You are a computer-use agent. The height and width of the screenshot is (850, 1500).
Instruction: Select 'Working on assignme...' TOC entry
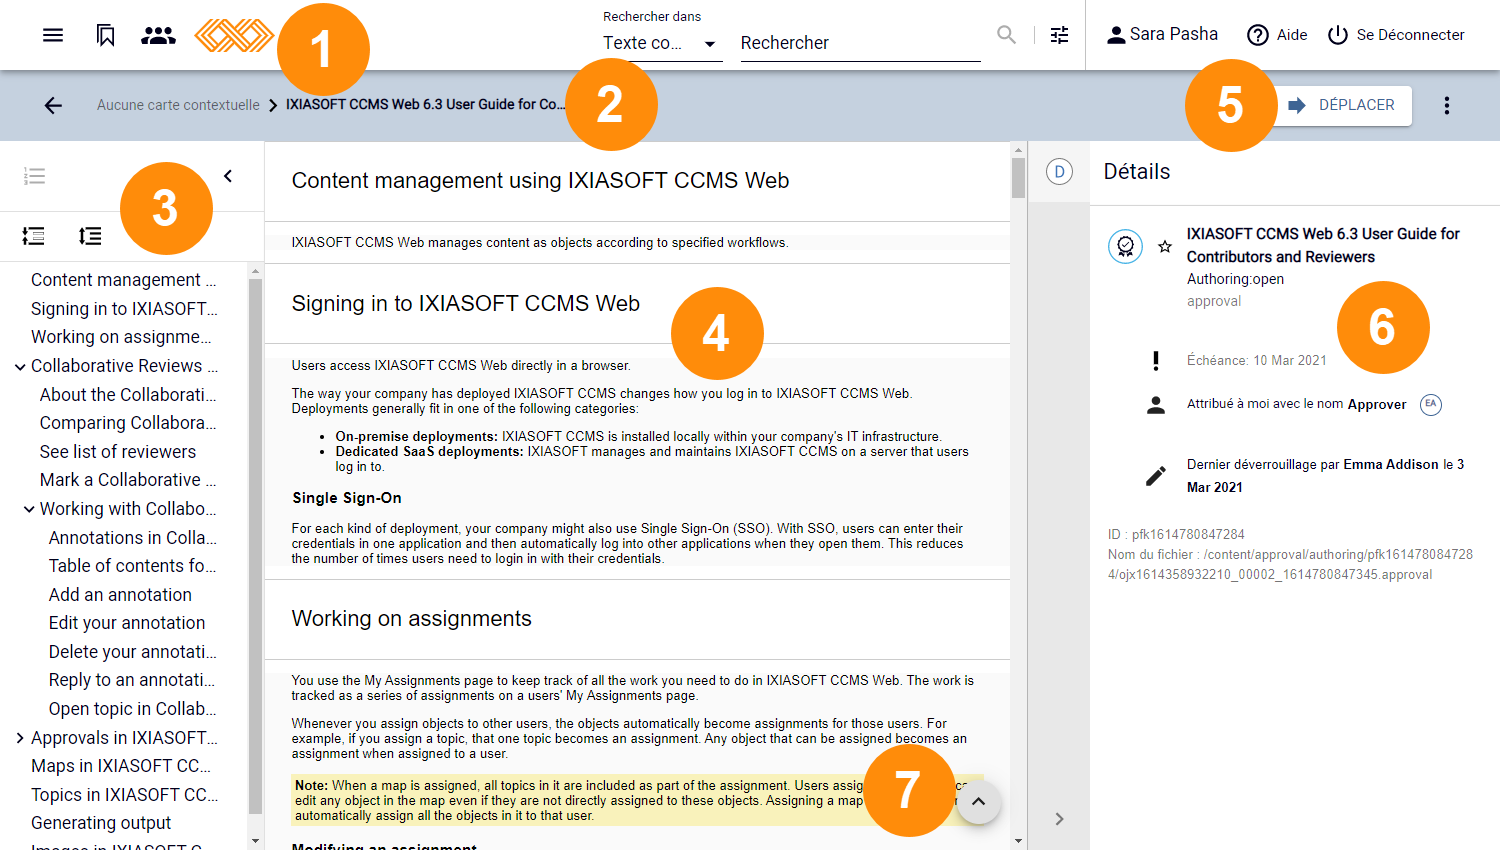click(121, 337)
